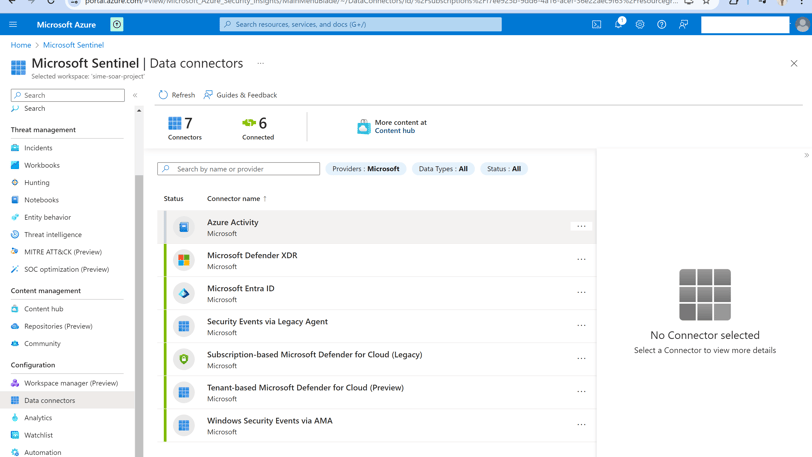Image resolution: width=812 pixels, height=457 pixels.
Task: Open the notifications bell
Action: point(619,24)
